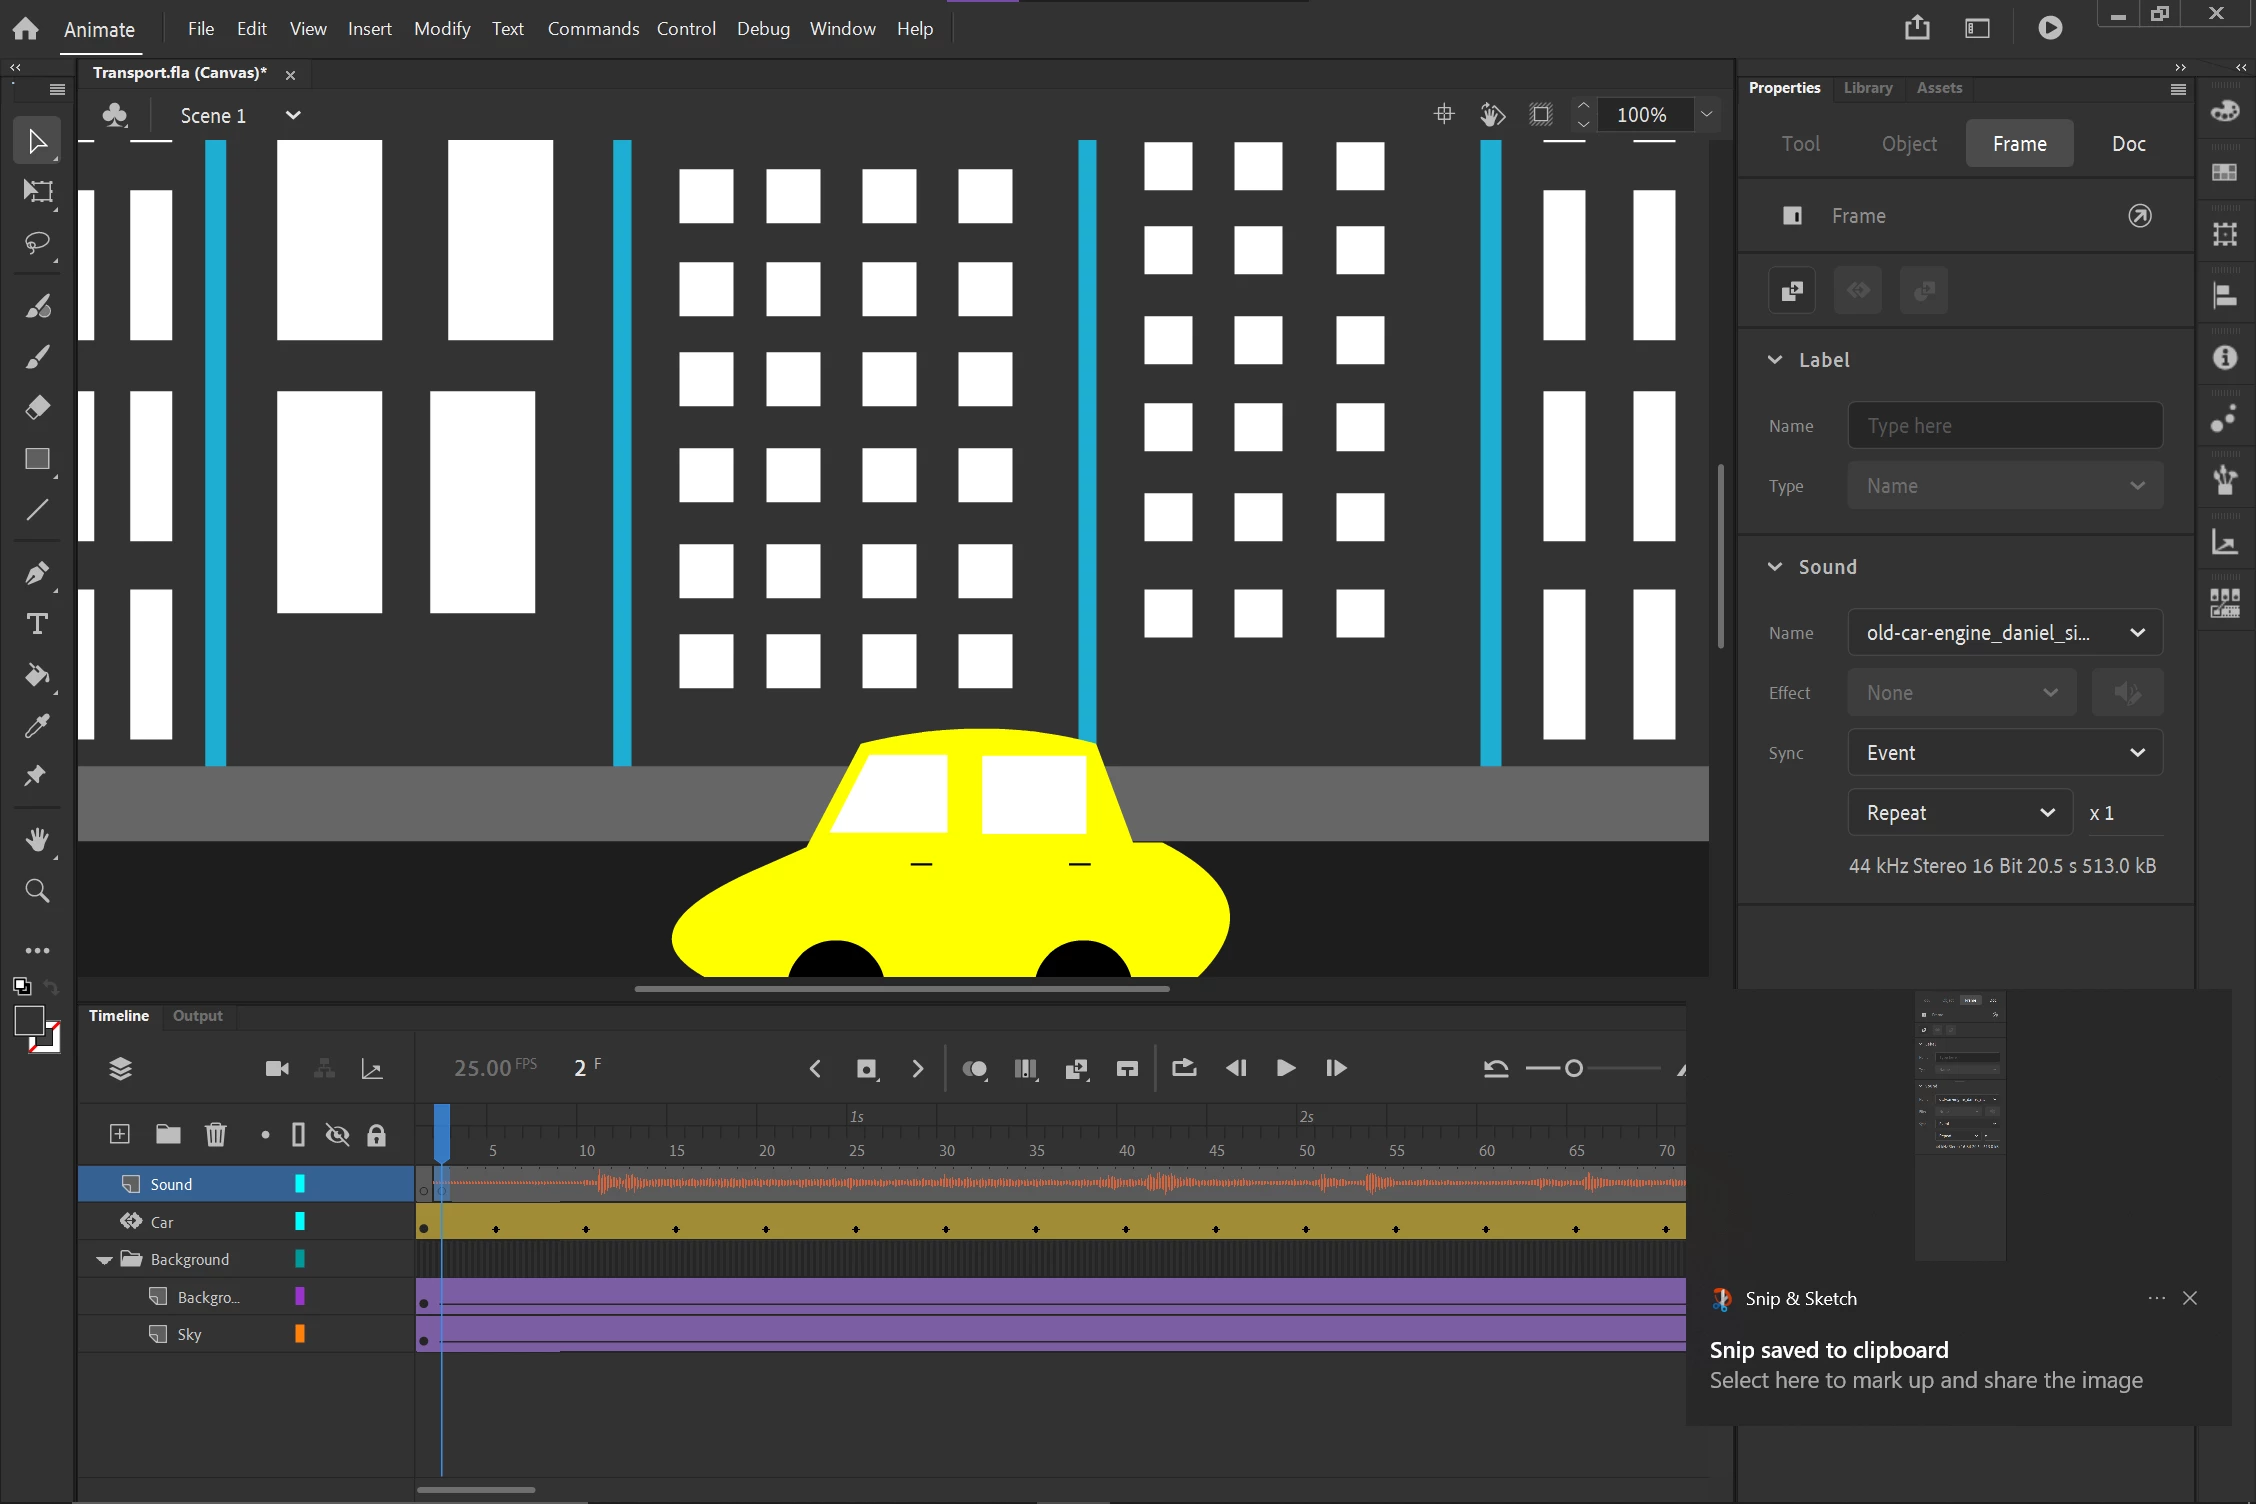2256x1504 pixels.
Task: Toggle Onion Skin in timeline
Action: (974, 1069)
